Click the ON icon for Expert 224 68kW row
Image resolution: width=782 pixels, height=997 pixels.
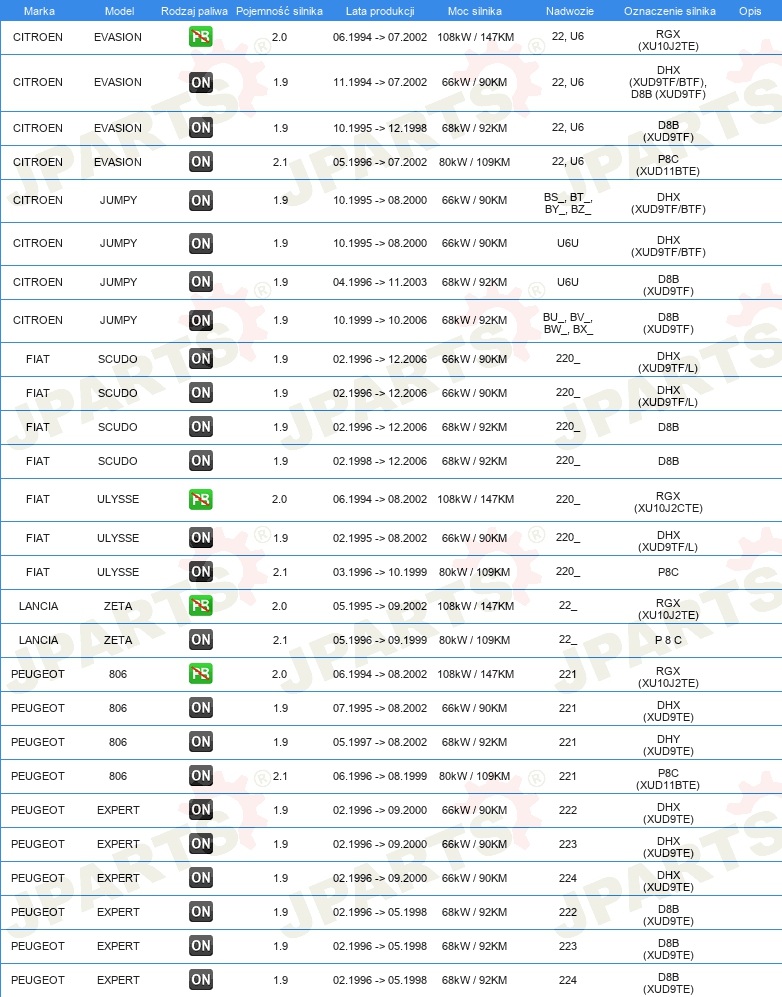(x=201, y=980)
